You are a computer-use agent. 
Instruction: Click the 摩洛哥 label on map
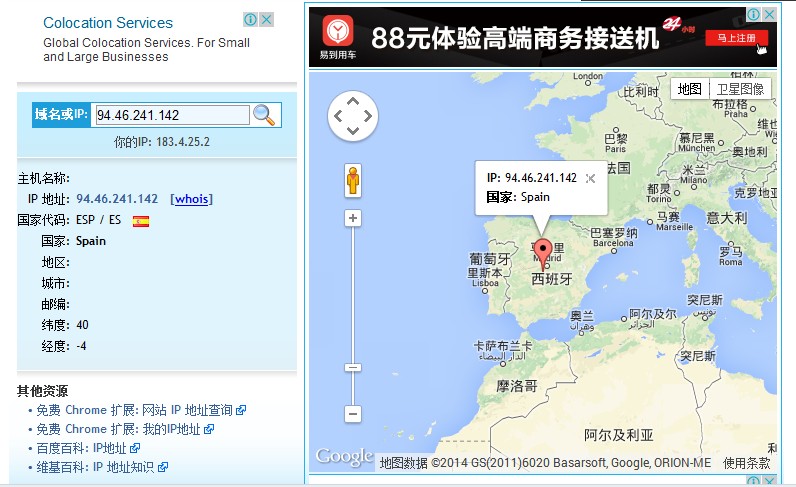point(516,386)
